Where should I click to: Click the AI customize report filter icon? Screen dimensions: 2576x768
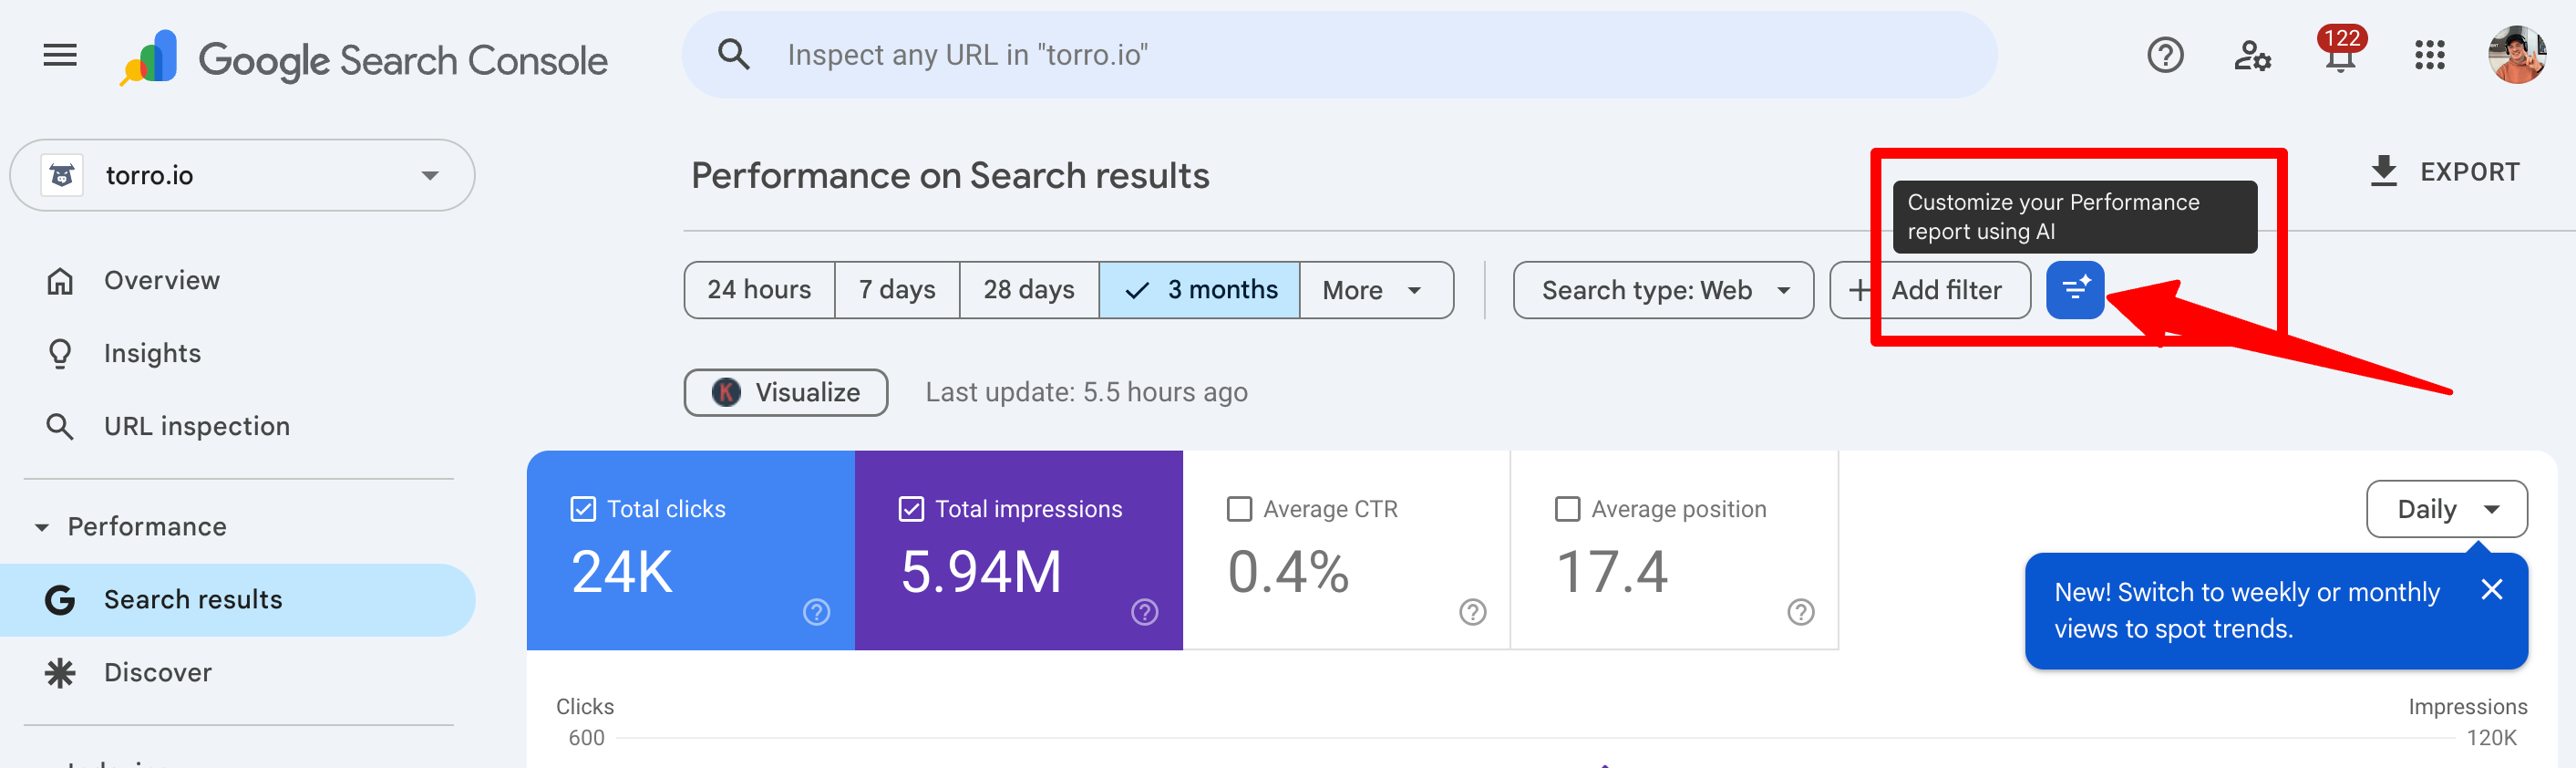point(2075,290)
